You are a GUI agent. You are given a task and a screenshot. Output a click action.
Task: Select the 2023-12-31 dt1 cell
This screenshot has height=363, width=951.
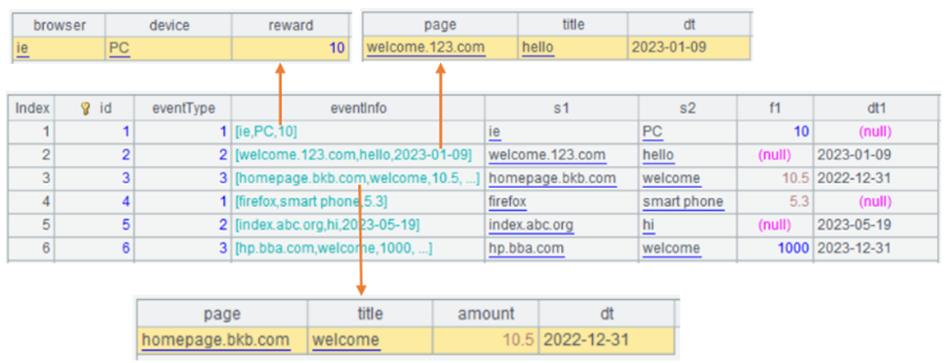(x=876, y=248)
